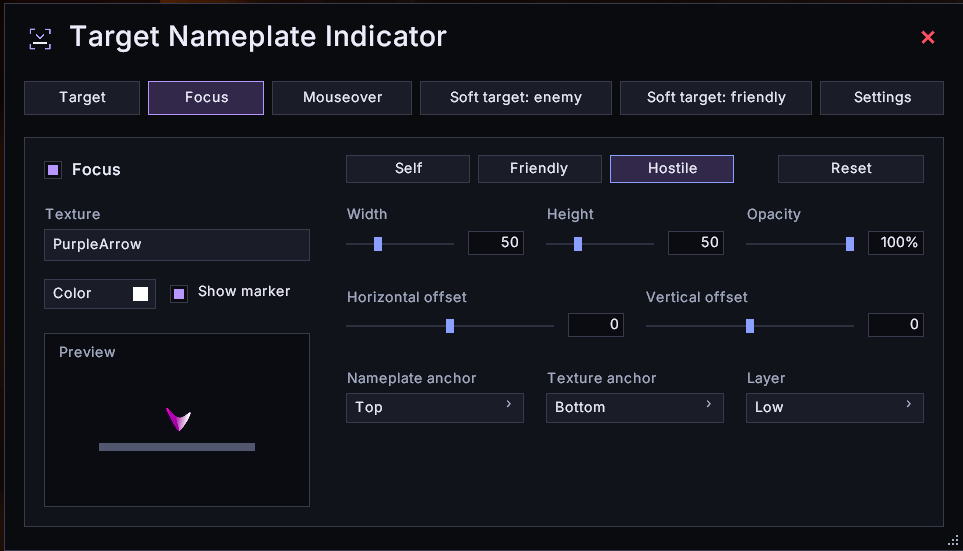Click the Height value field showing 50
This screenshot has width=963, height=551.
[696, 243]
